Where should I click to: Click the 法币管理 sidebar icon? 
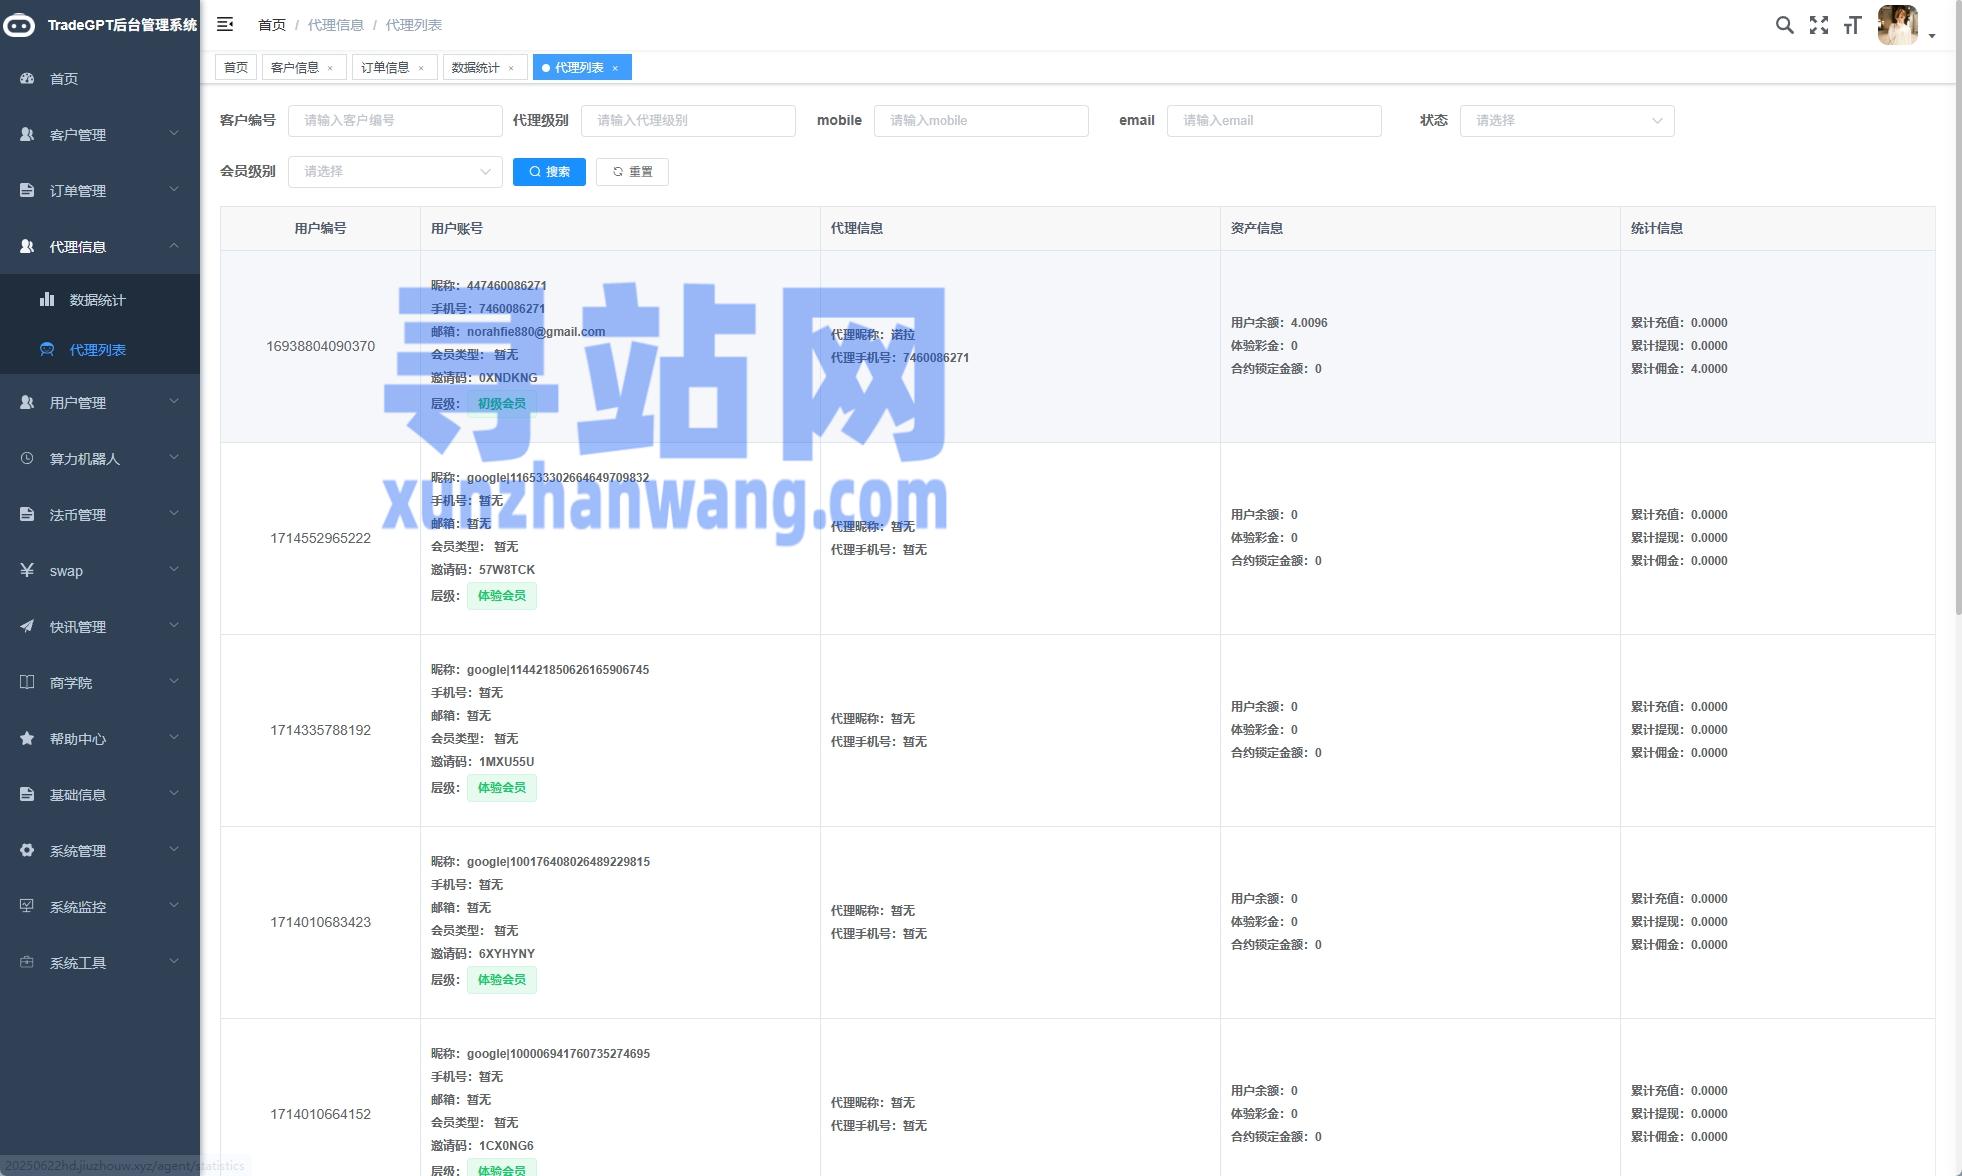pyautogui.click(x=27, y=514)
